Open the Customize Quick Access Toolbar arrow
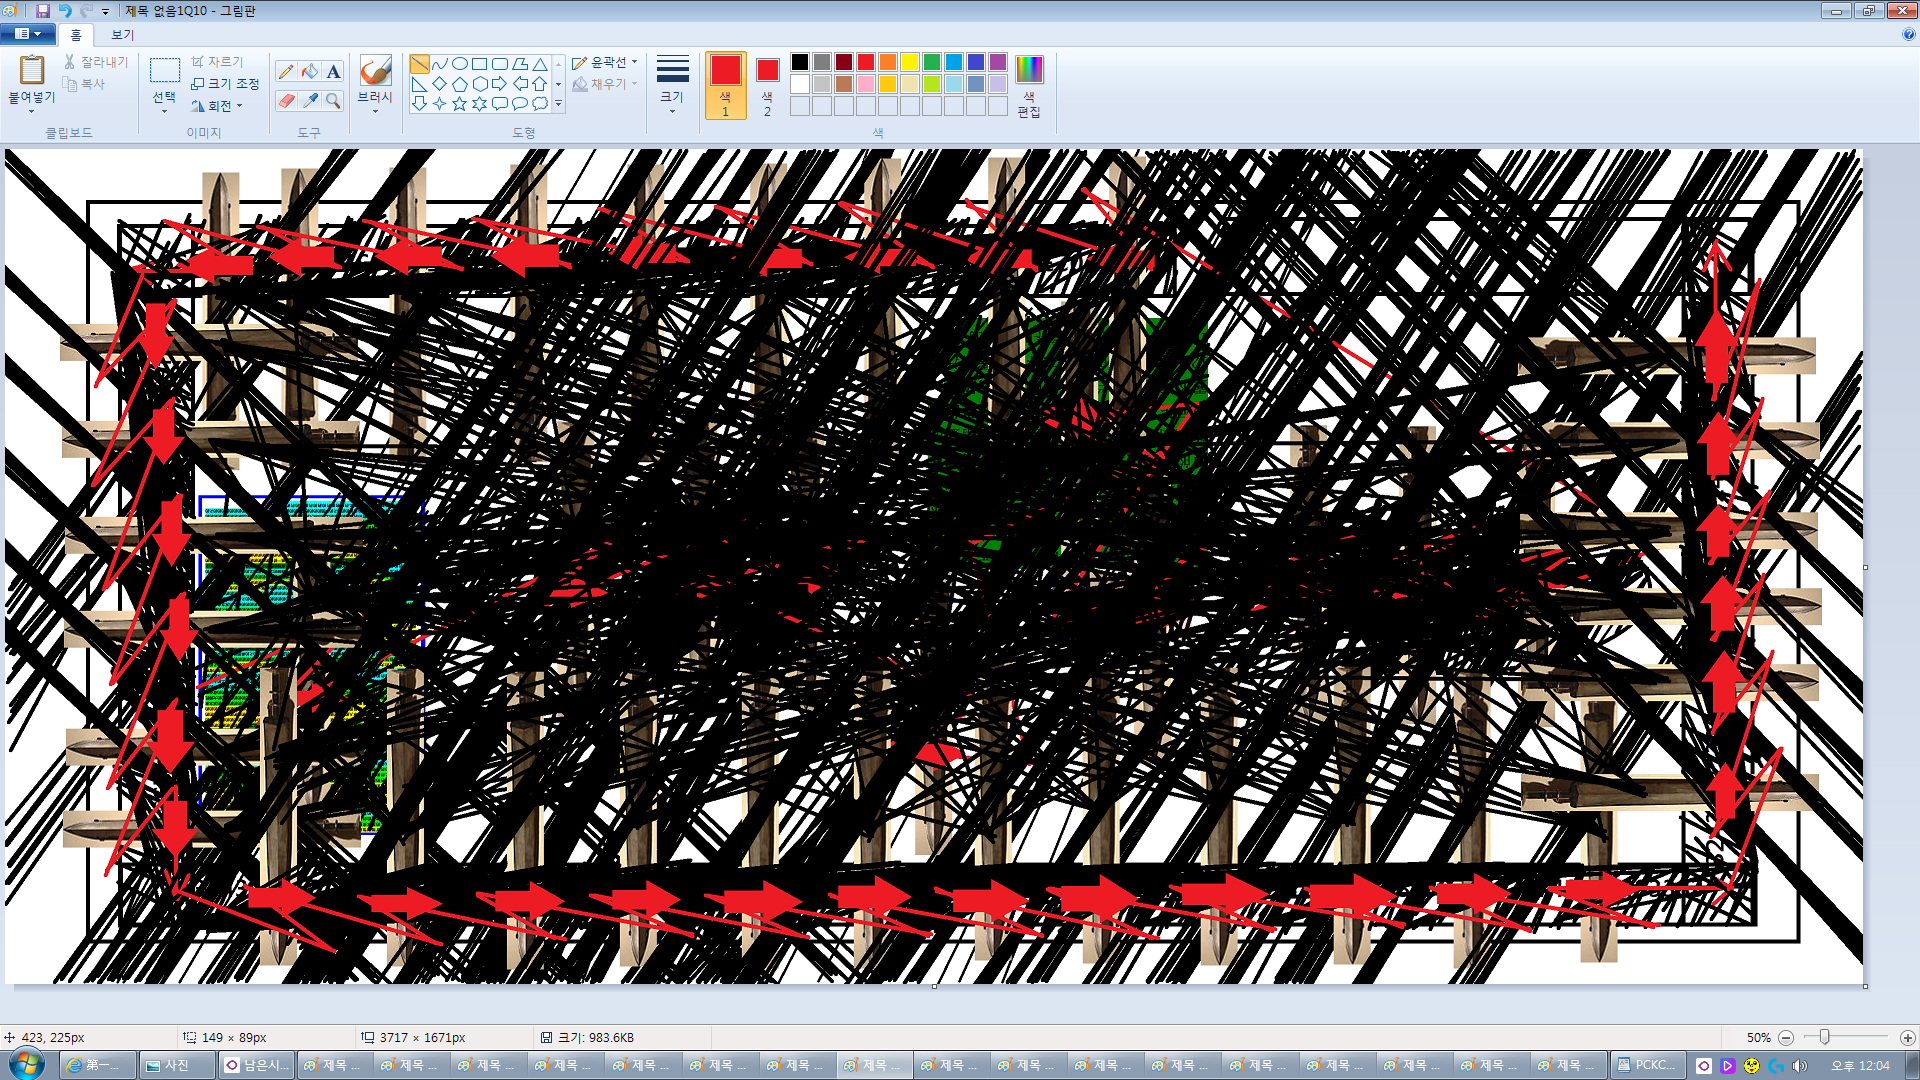Image resolution: width=1920 pixels, height=1080 pixels. pyautogui.click(x=105, y=11)
